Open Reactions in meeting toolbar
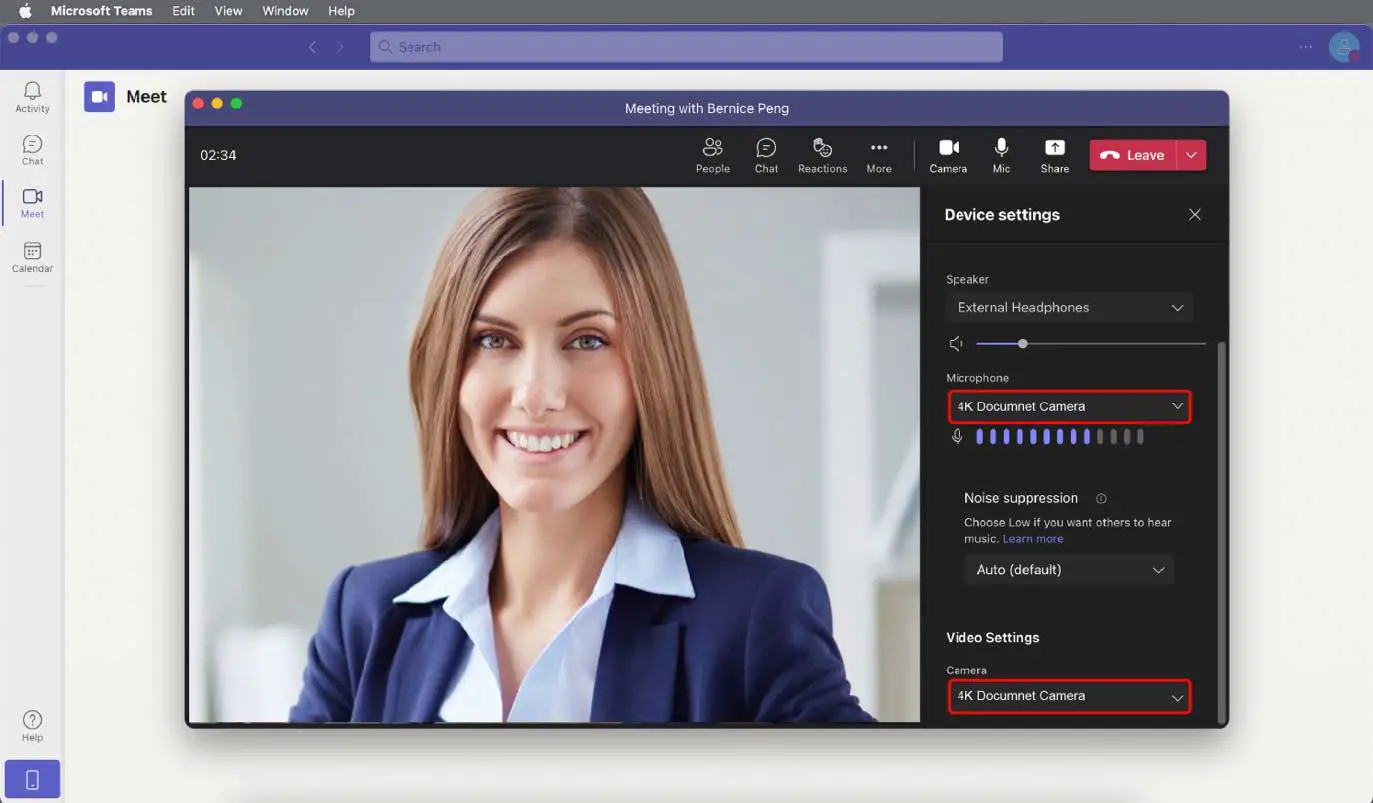 [x=822, y=155]
